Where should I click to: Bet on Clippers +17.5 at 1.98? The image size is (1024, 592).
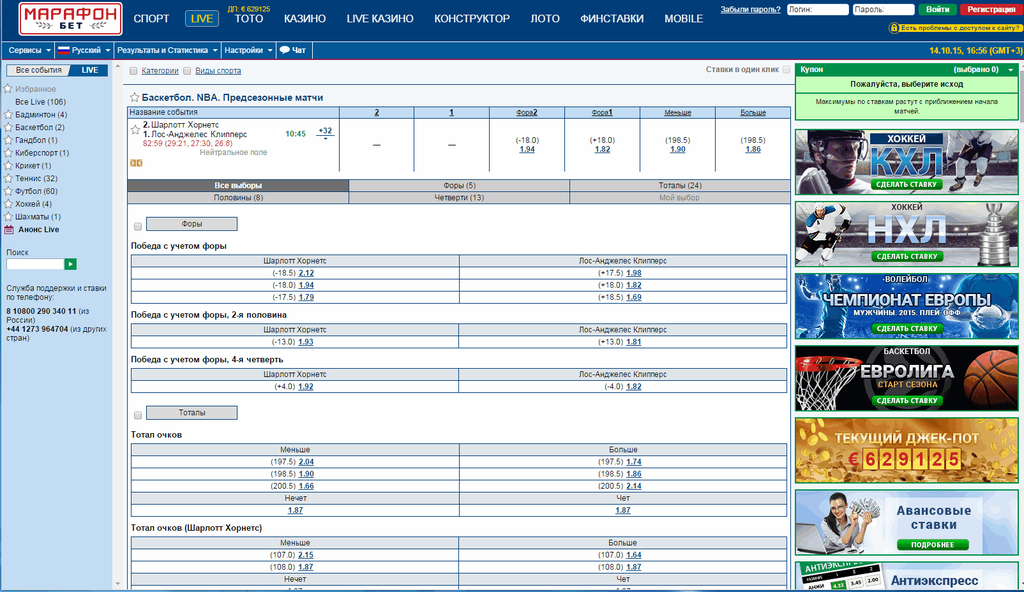[633, 273]
